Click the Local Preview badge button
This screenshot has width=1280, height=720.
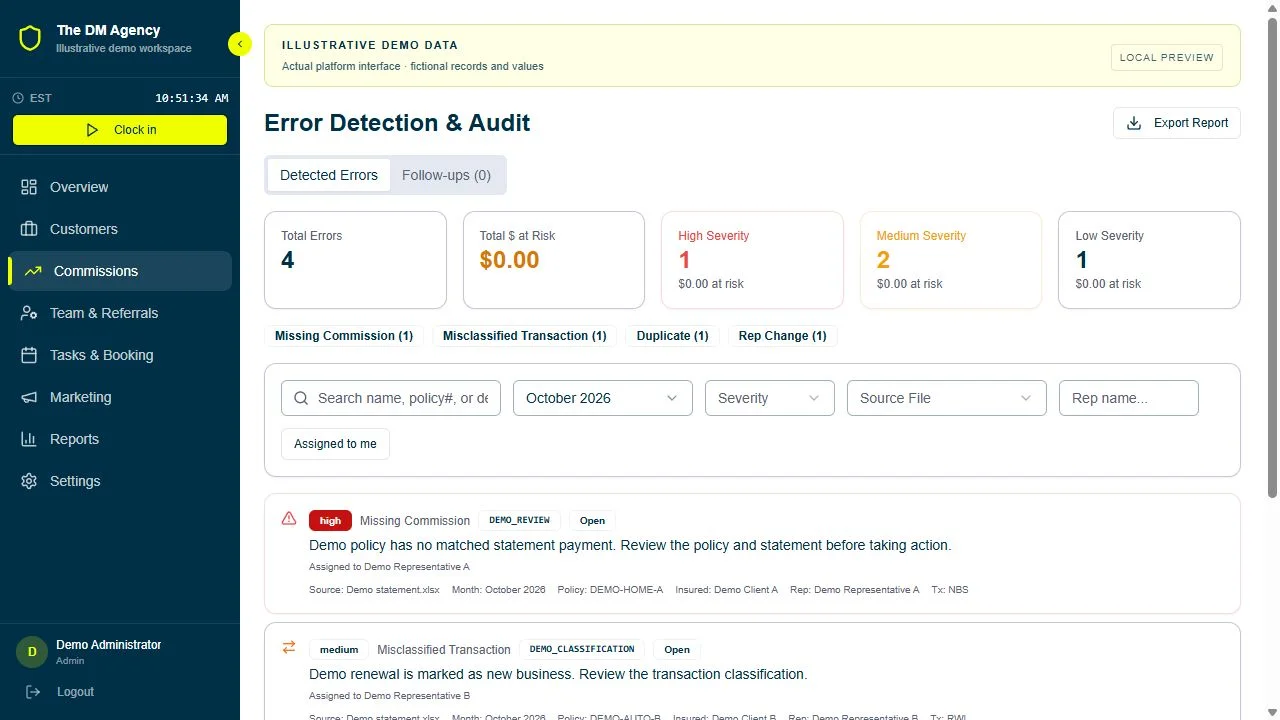tap(1167, 57)
